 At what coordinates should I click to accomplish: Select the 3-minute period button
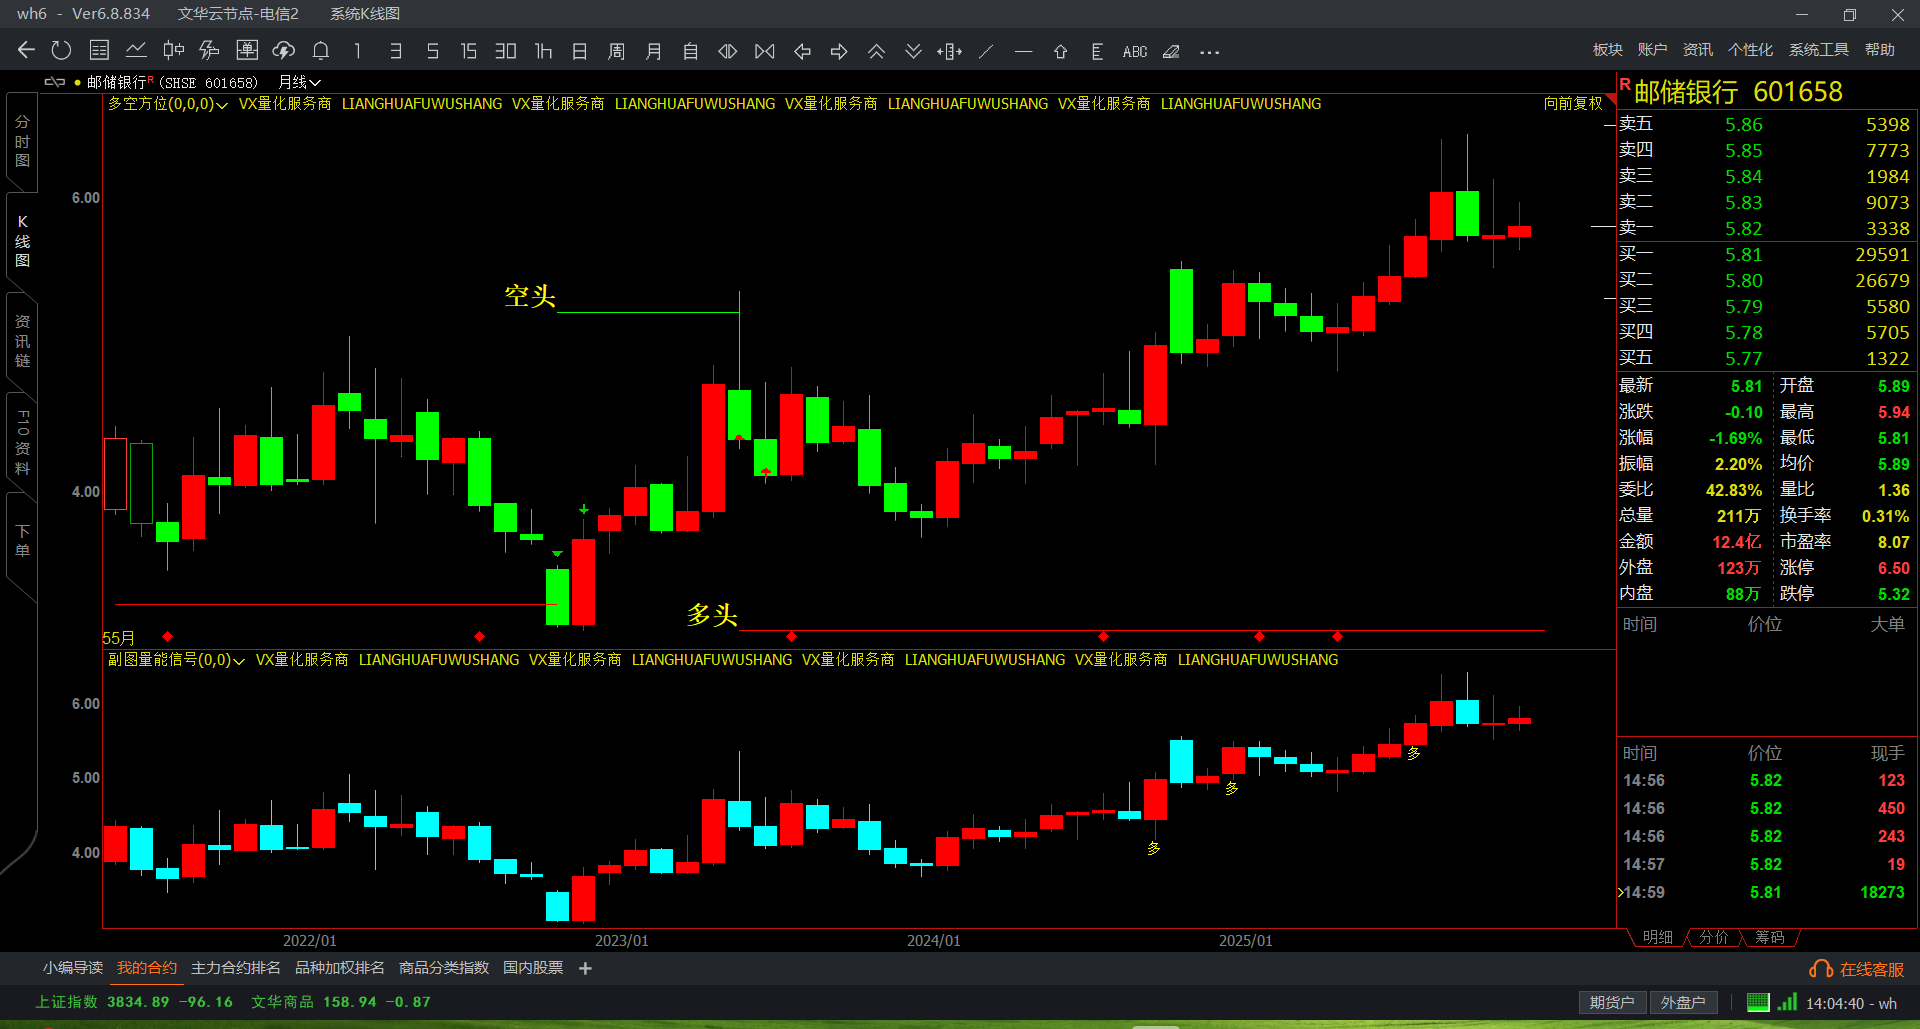pos(396,51)
